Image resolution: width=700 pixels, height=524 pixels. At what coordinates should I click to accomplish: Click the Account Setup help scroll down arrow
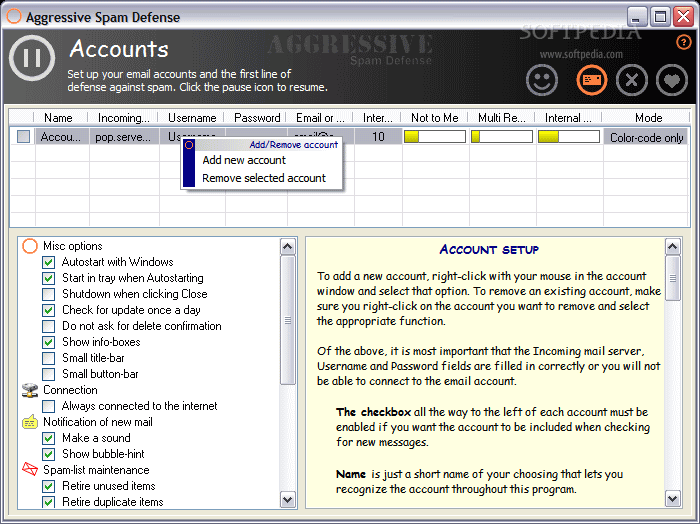pos(673,498)
